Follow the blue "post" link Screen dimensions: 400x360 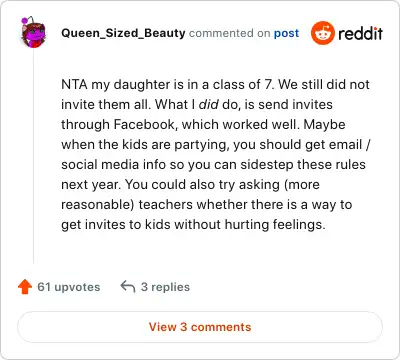click(286, 33)
